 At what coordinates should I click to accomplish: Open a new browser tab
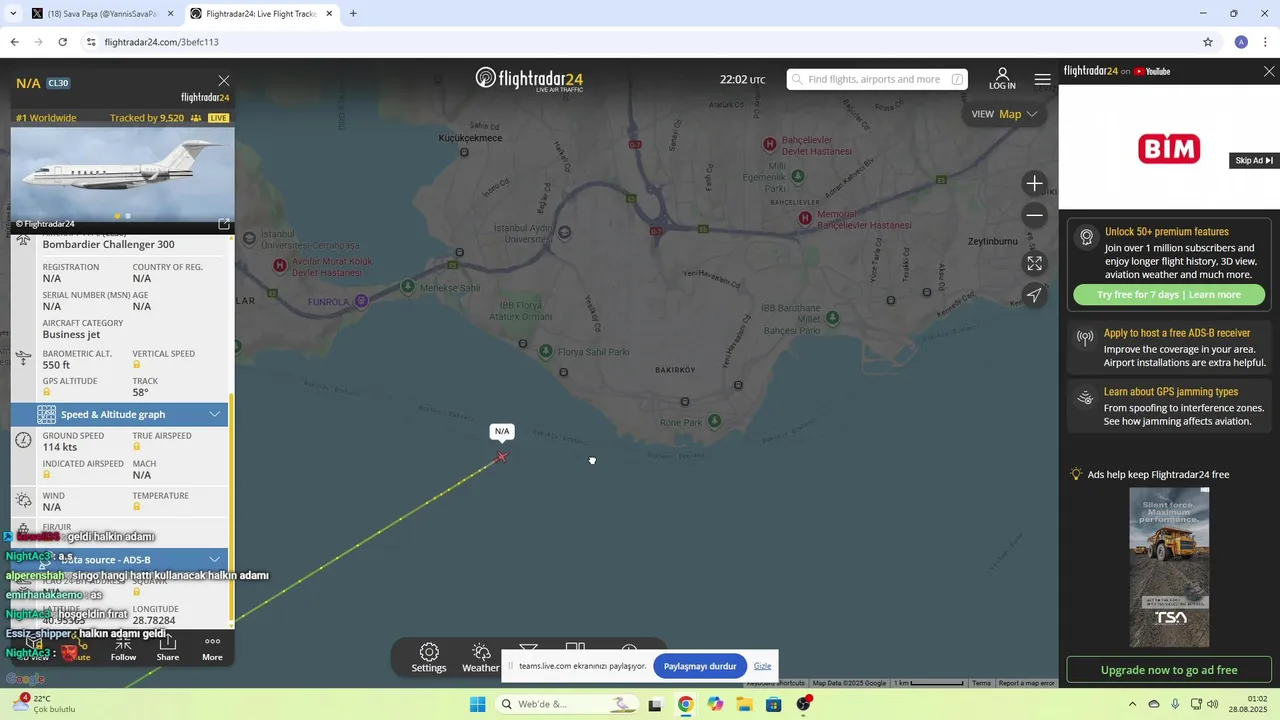353,14
